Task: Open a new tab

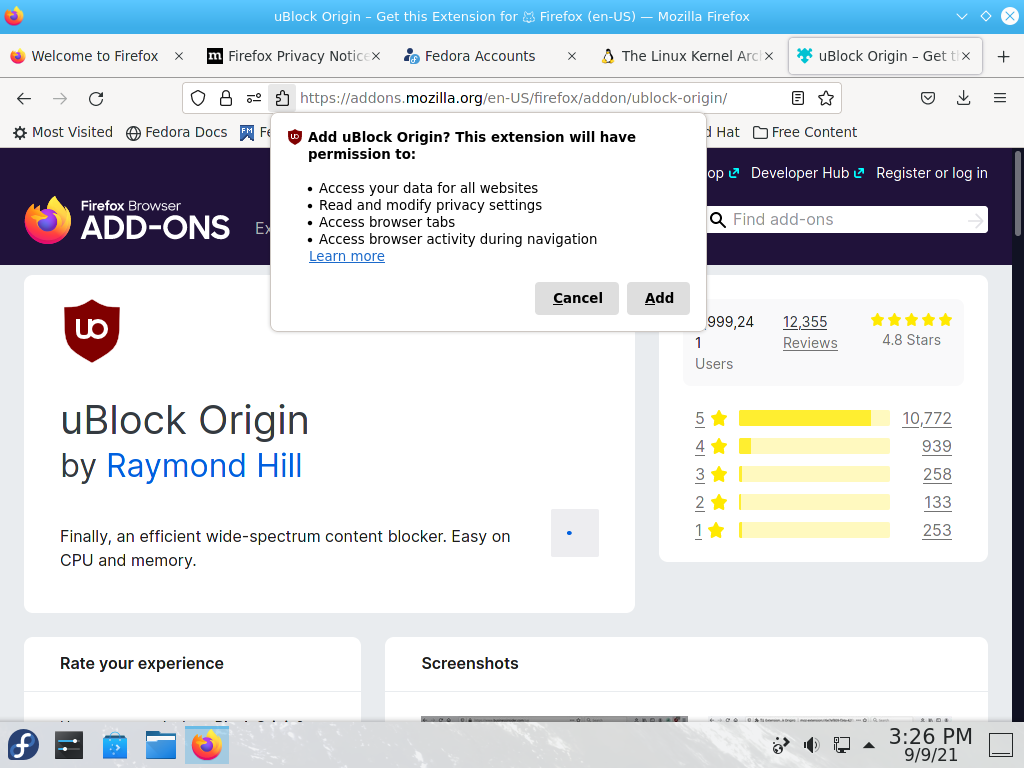Action: pyautogui.click(x=1004, y=57)
